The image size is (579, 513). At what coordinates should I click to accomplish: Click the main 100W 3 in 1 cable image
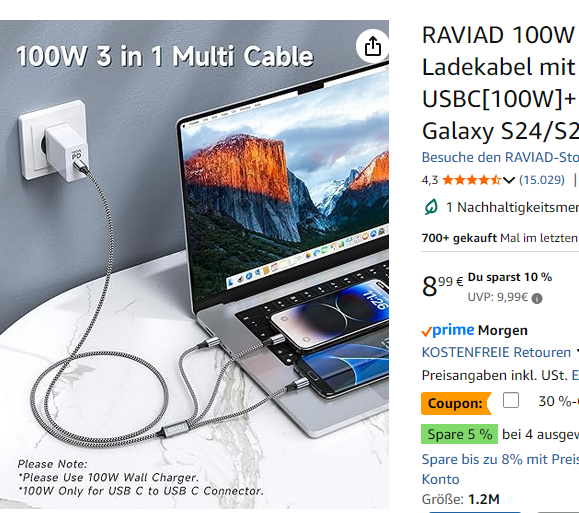pyautogui.click(x=194, y=264)
